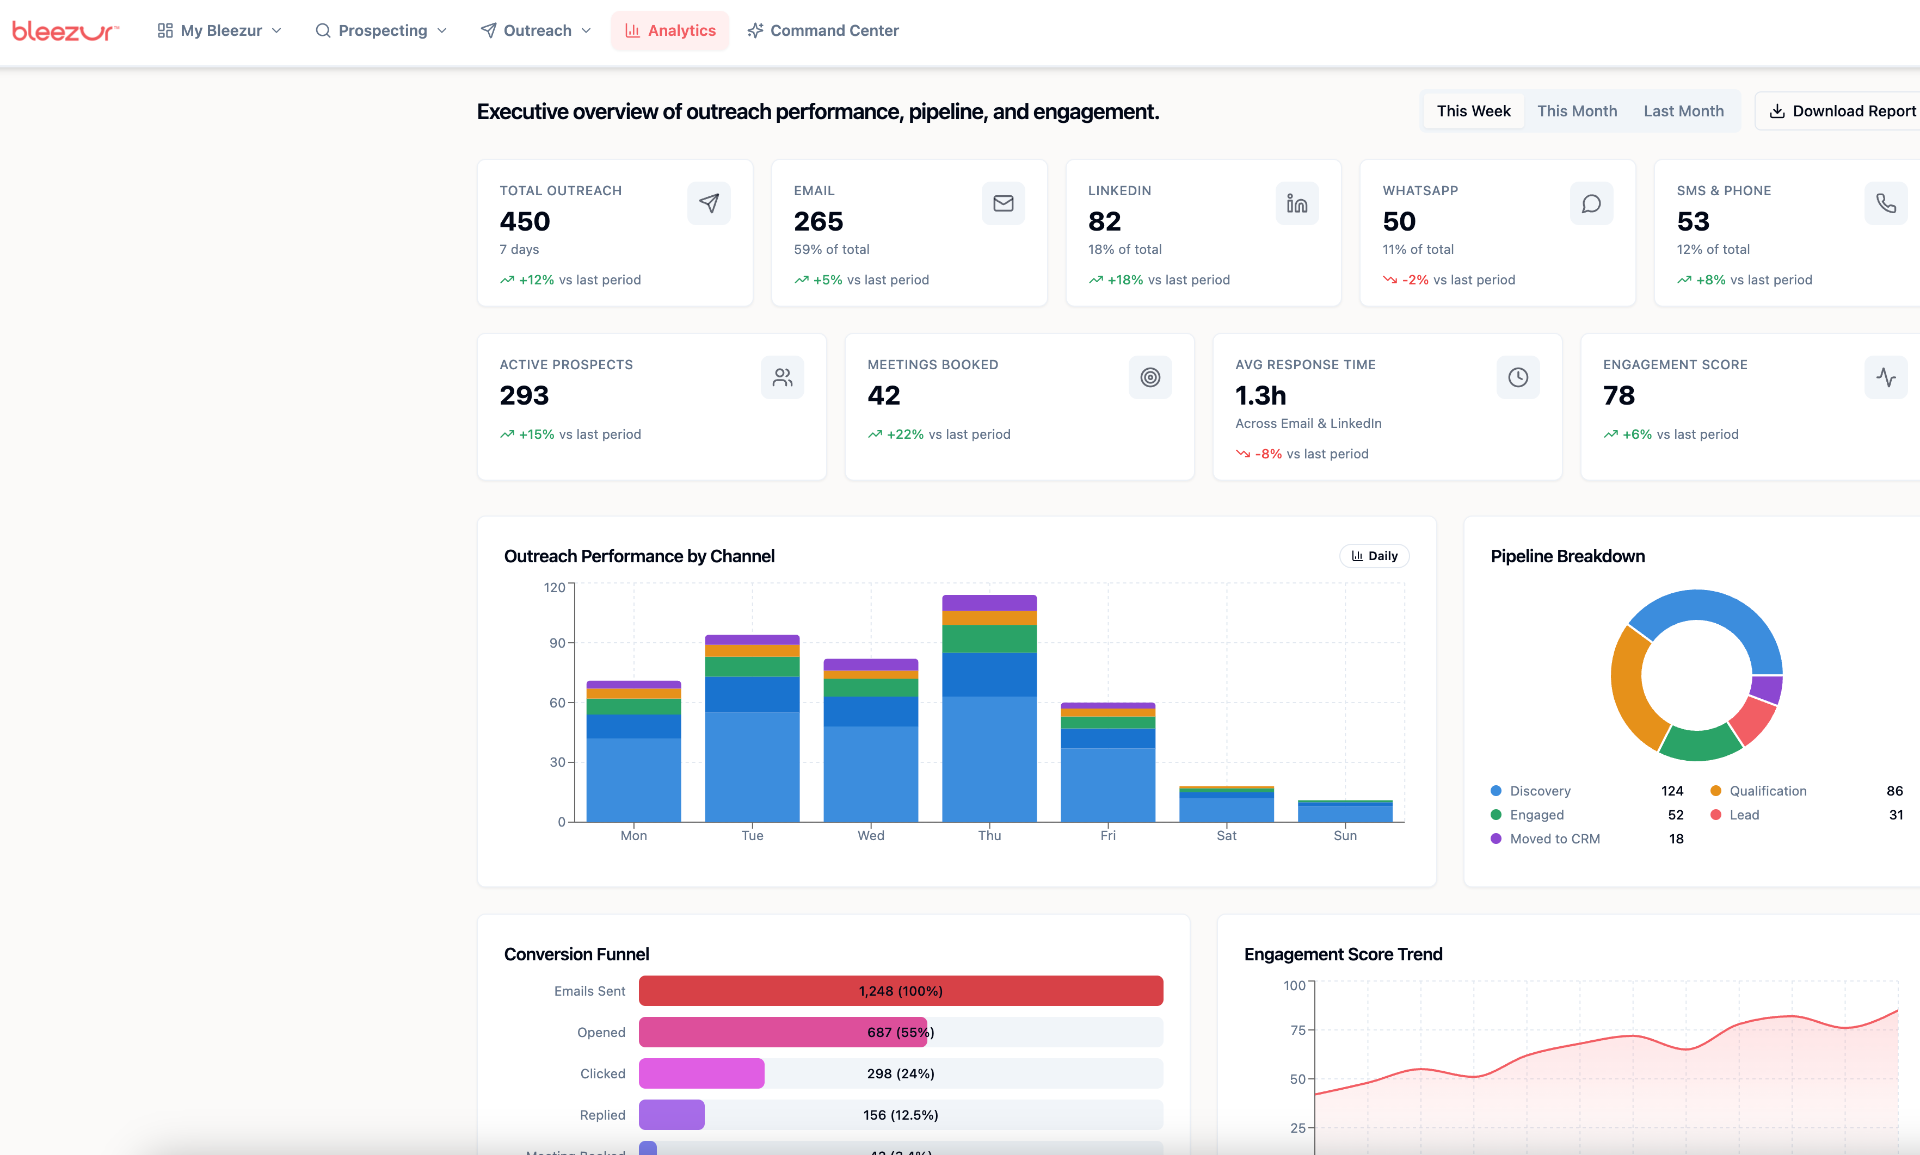Switch to Last Month period

click(1683, 111)
